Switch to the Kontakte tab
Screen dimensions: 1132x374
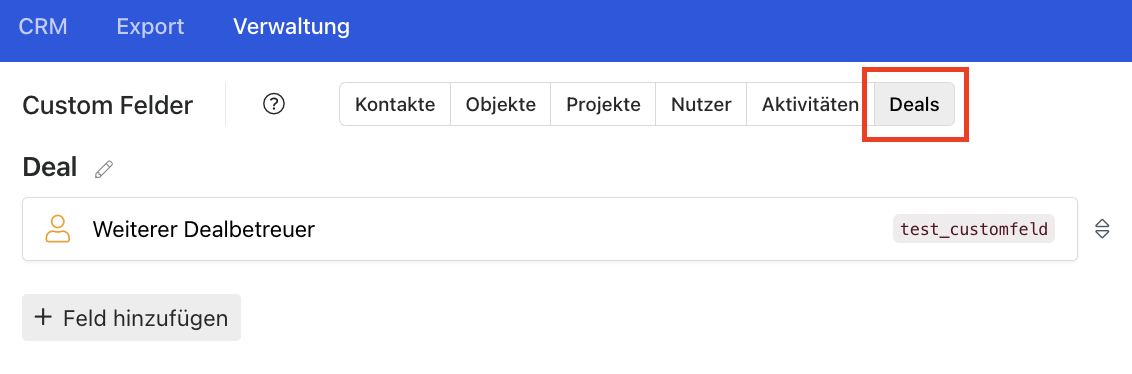(x=395, y=105)
